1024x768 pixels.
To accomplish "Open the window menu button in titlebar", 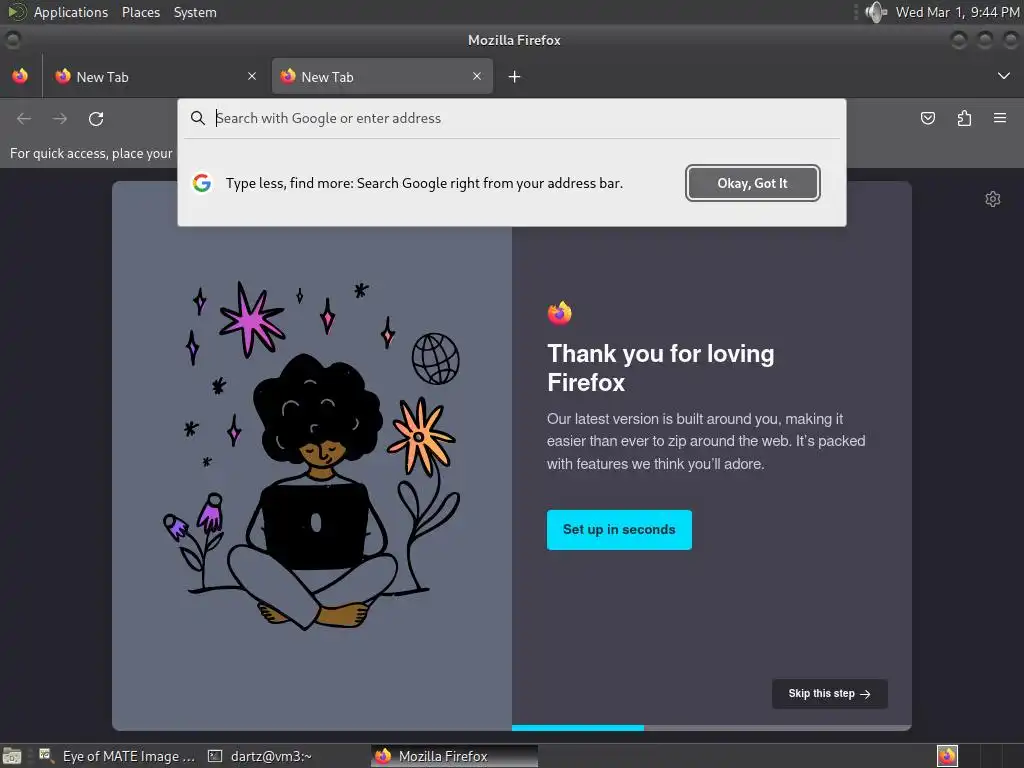I will pyautogui.click(x=12, y=40).
